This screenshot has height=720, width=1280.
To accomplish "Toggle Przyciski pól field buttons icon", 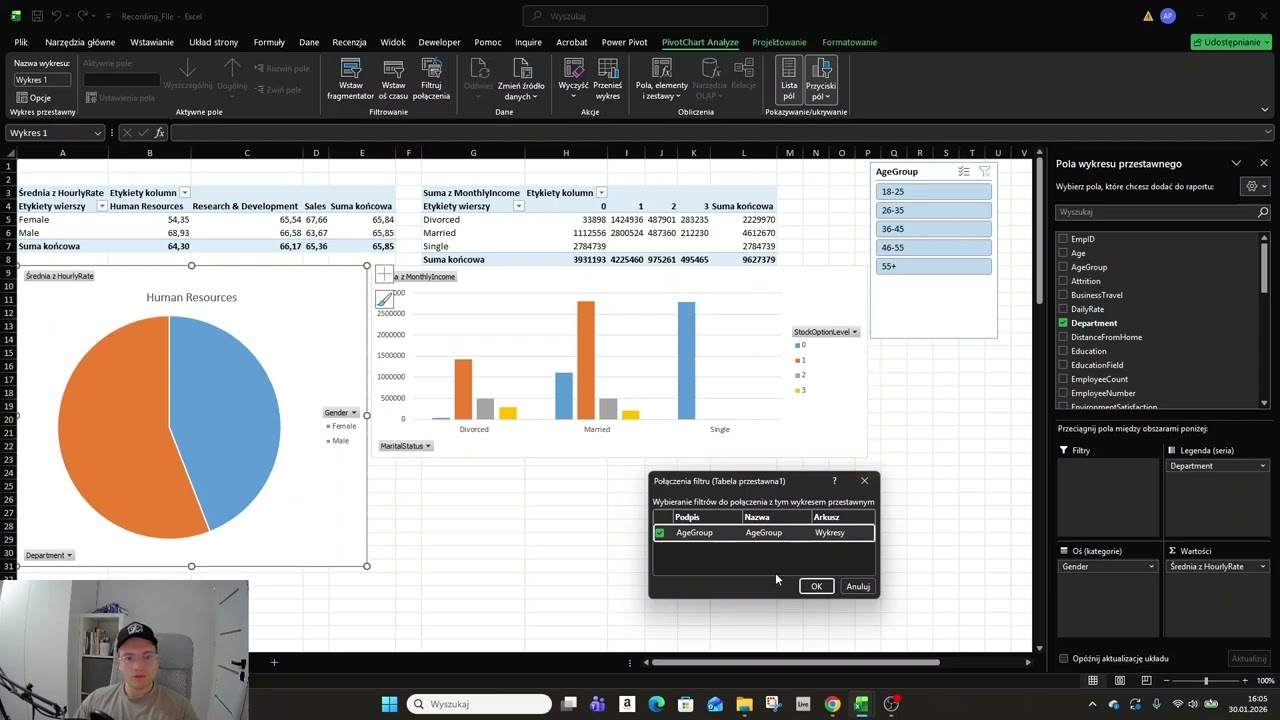I will click(x=821, y=79).
